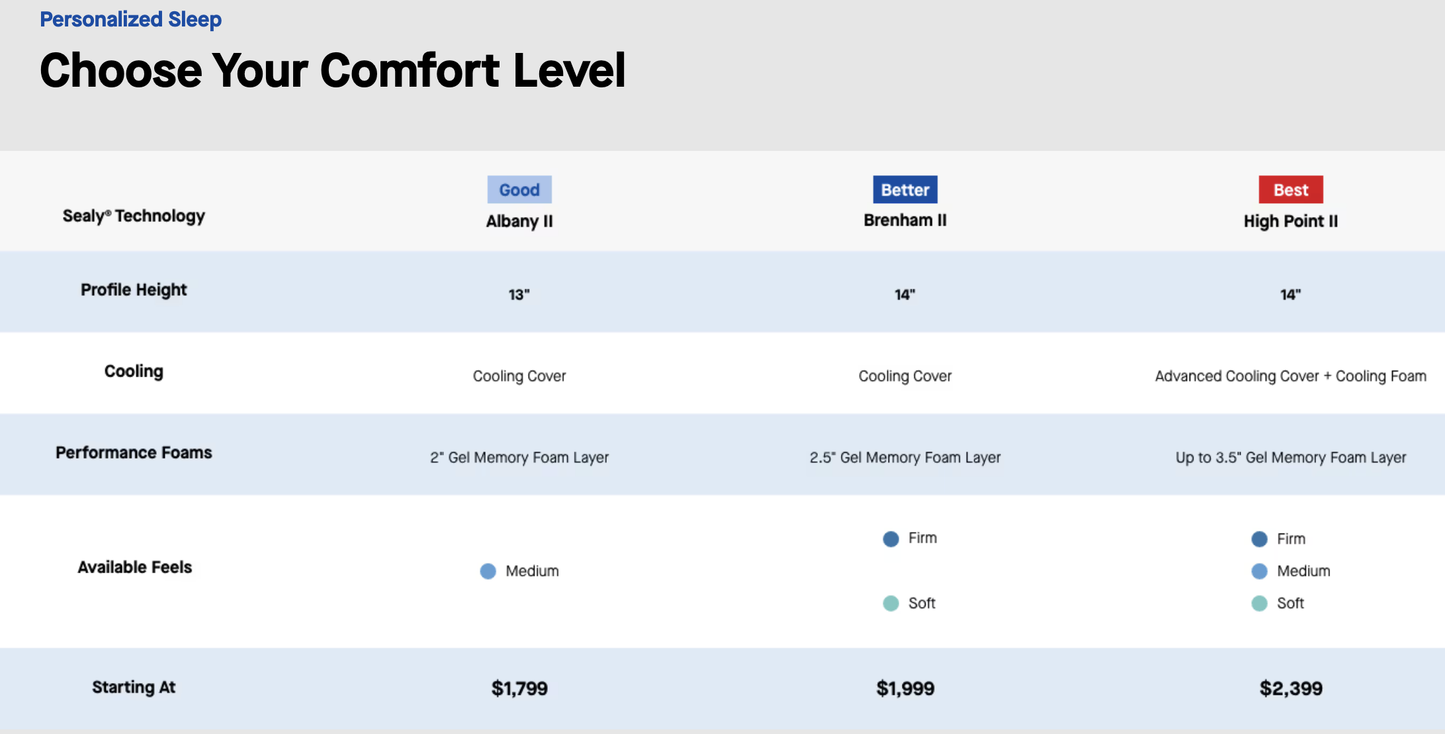Viewport: 1445px width, 734px height.
Task: Click the $1,999 starting price
Action: (905, 688)
